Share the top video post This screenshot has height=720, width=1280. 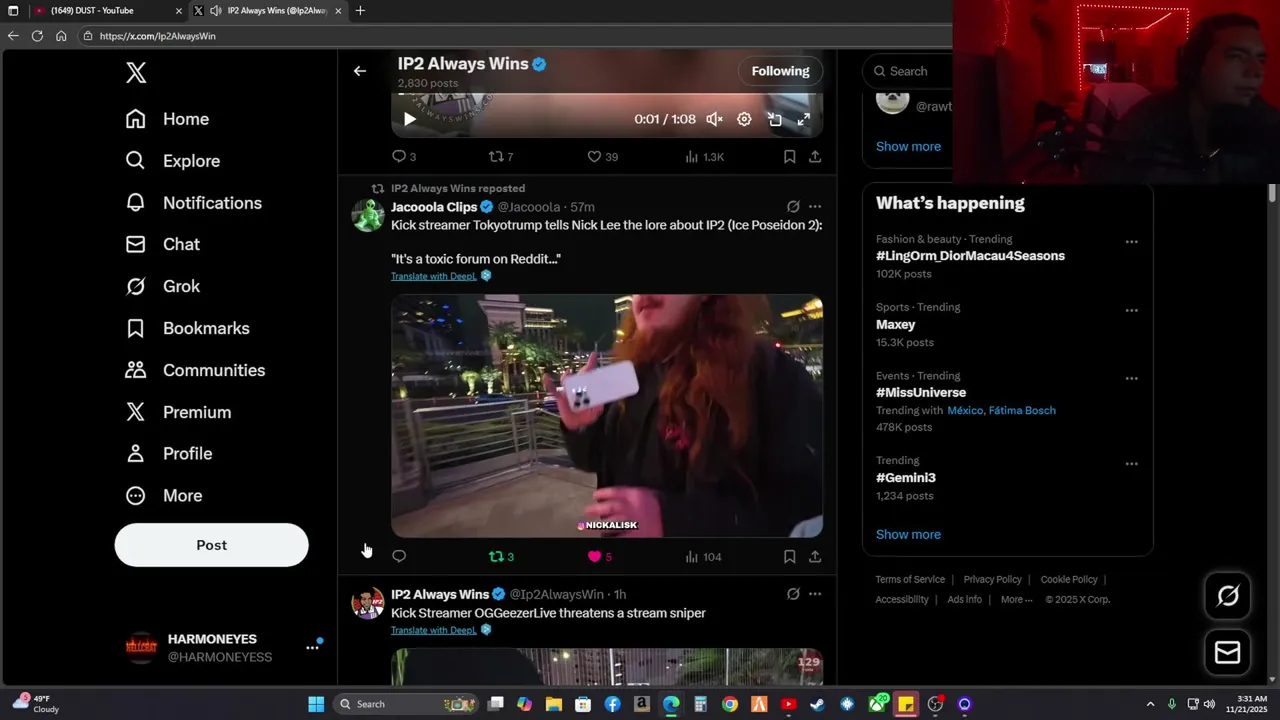click(815, 157)
